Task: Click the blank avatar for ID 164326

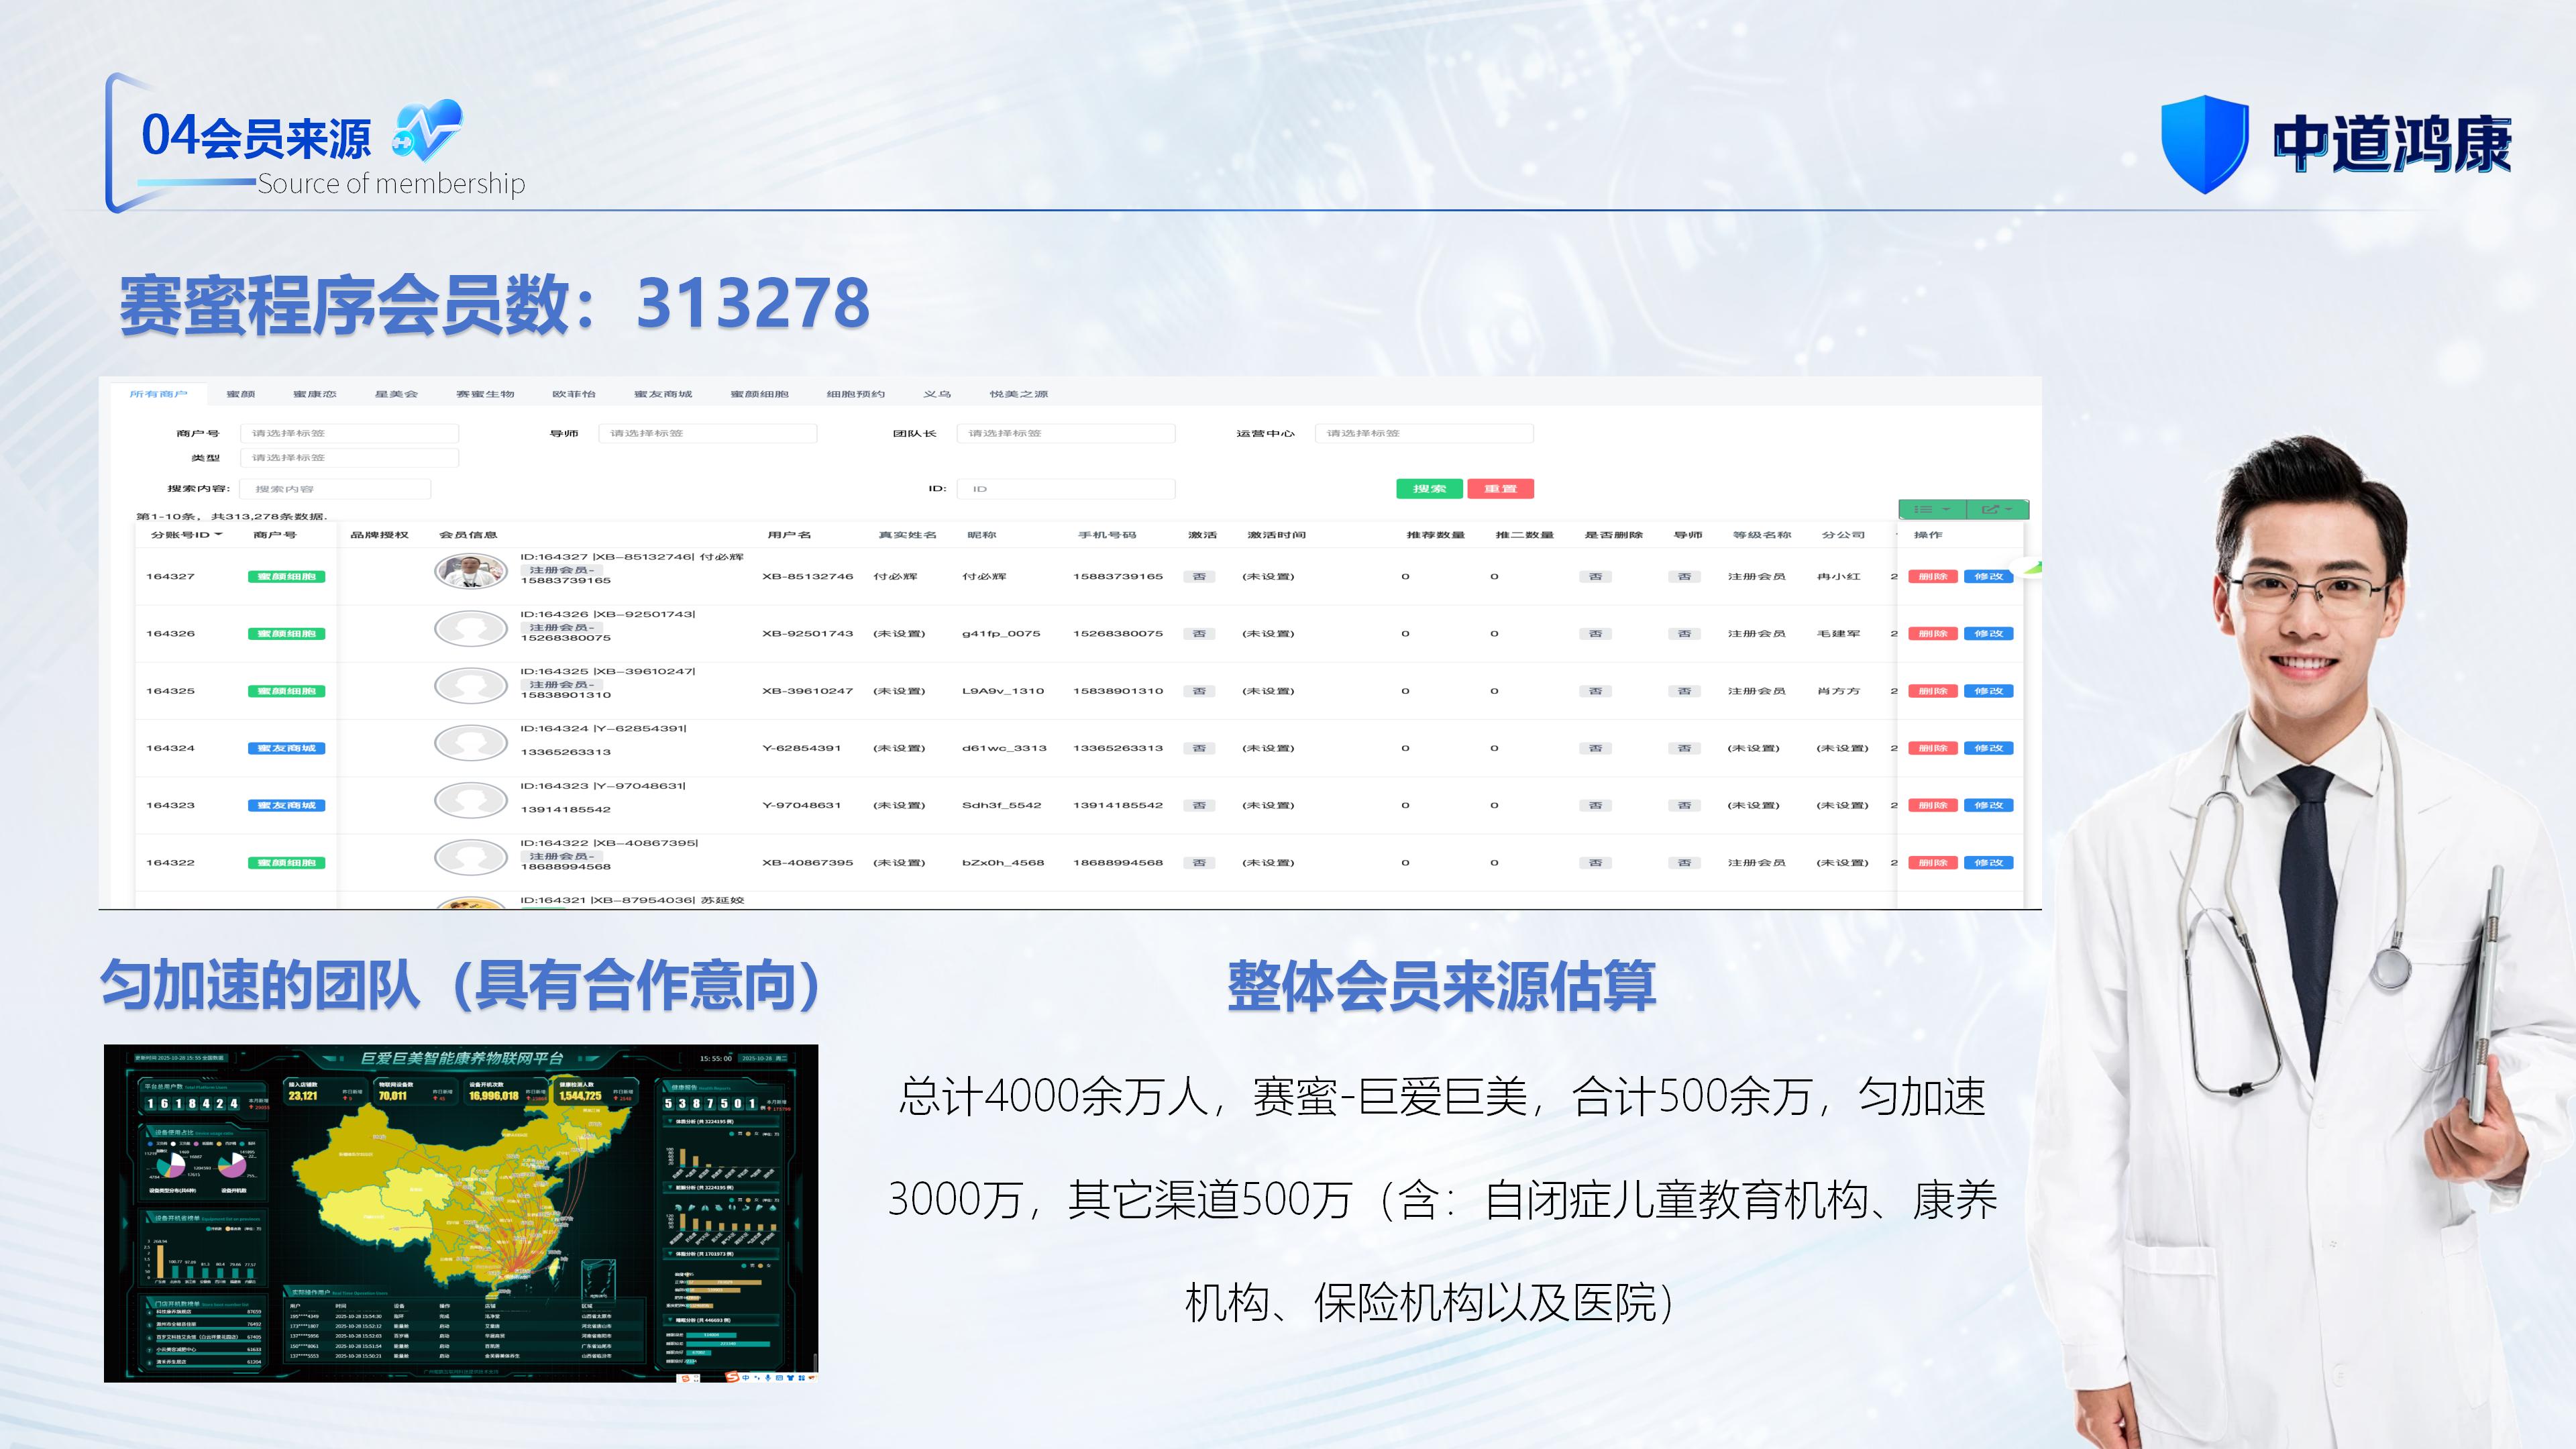Action: (x=471, y=629)
